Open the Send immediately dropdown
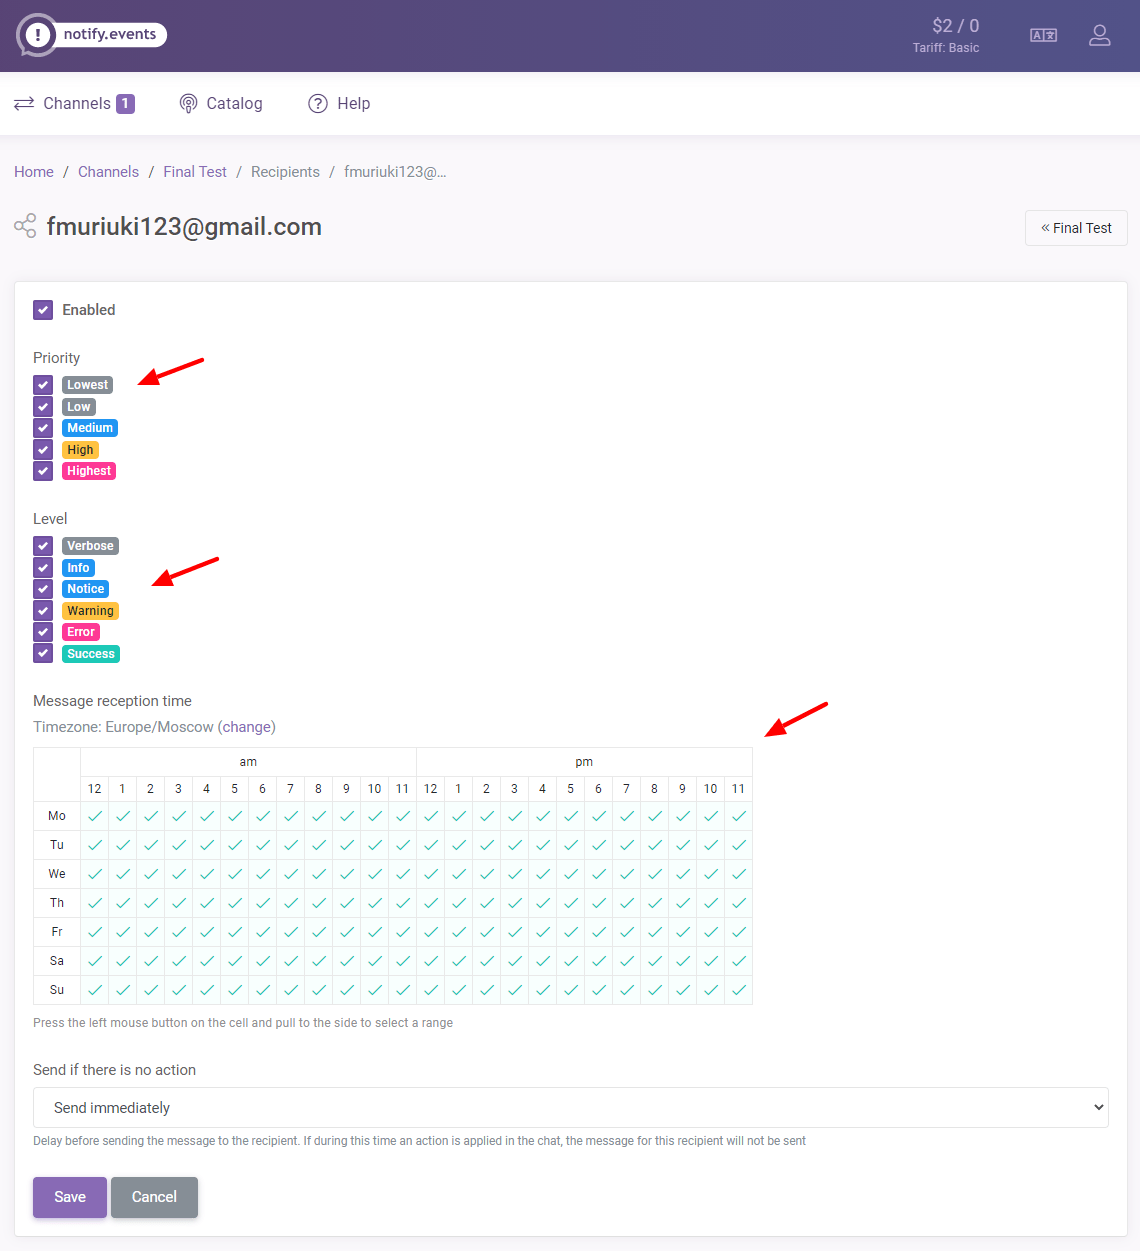1140x1251 pixels. pos(571,1108)
